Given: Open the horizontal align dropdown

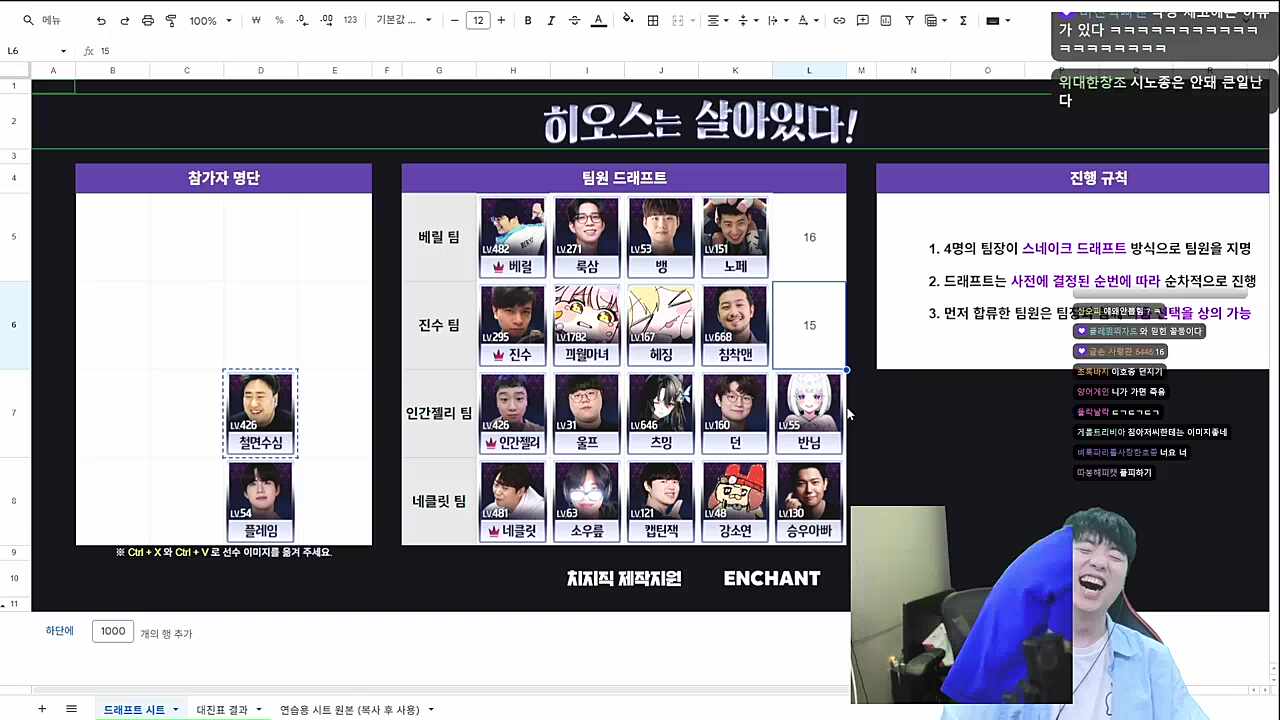Looking at the screenshot, I should (x=718, y=20).
